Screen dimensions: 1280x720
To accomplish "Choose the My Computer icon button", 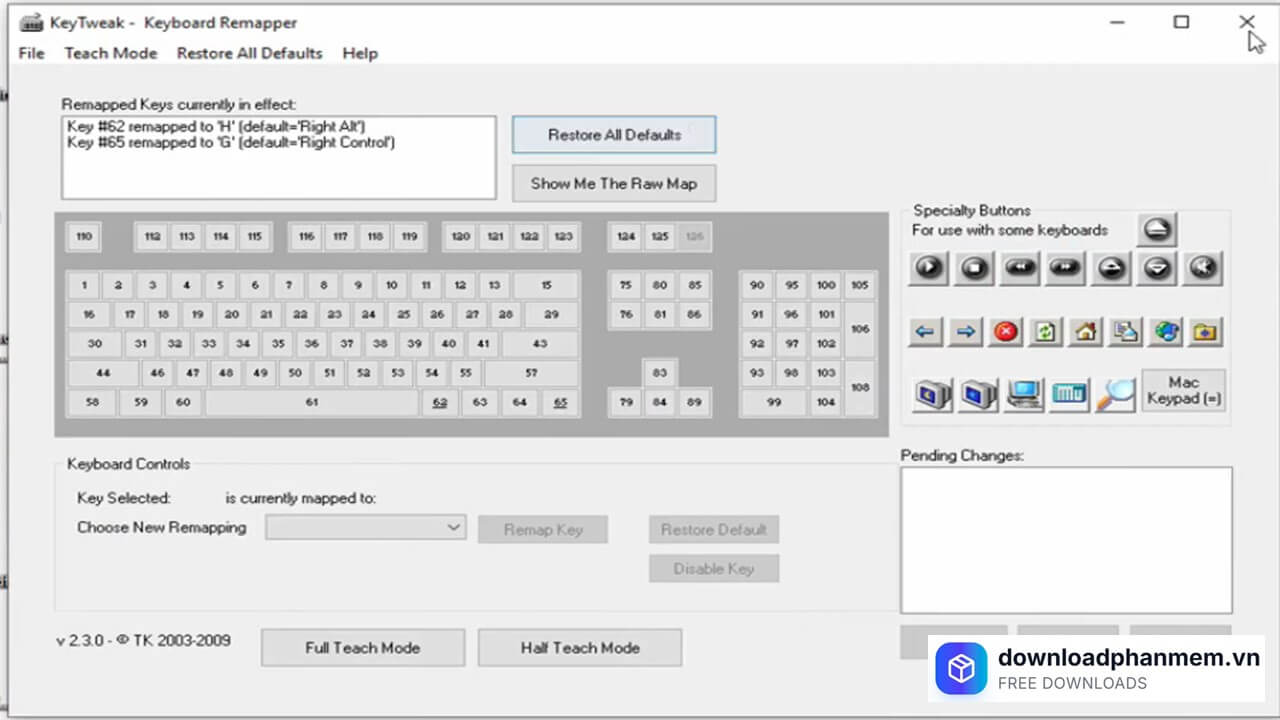I will [1024, 394].
